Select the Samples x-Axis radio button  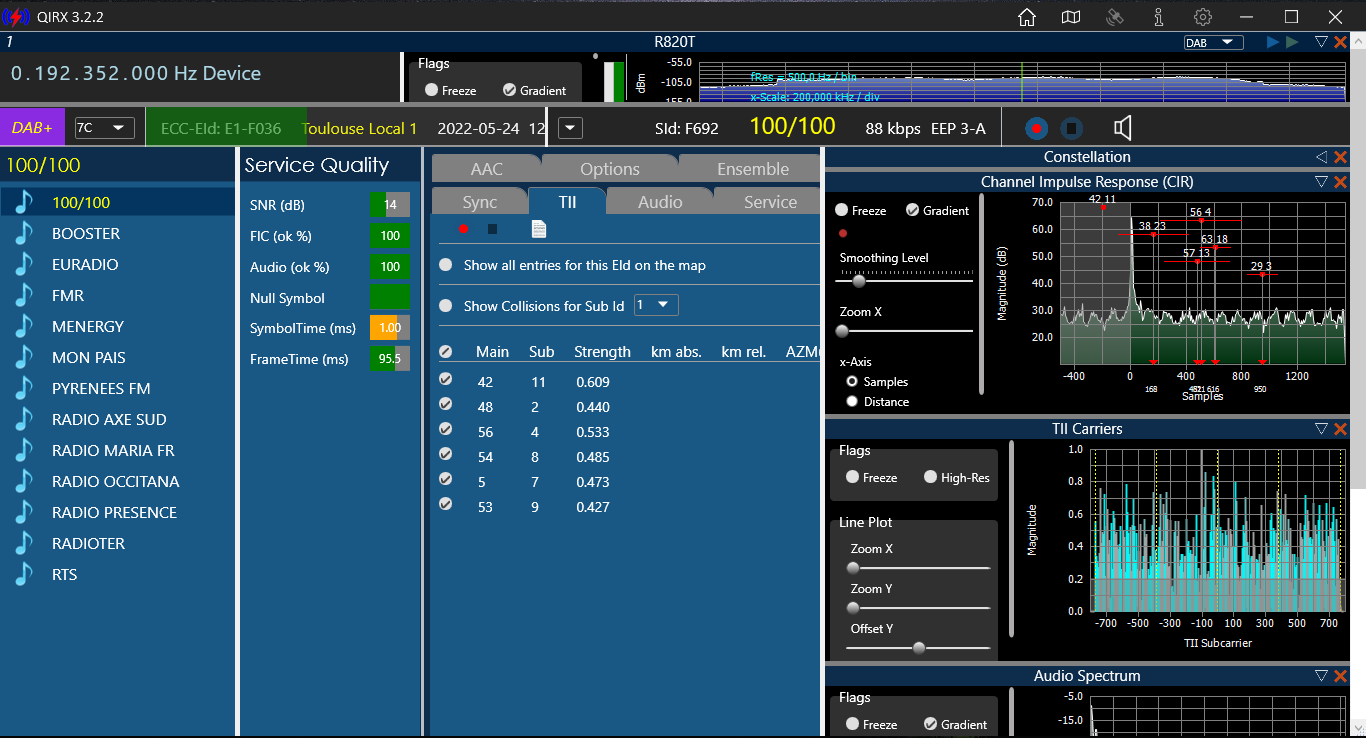click(852, 381)
